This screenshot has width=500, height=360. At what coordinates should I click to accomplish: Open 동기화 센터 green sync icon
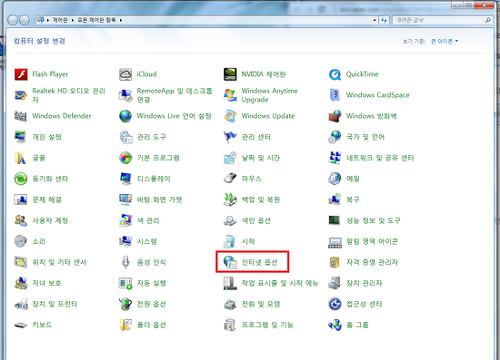21,179
